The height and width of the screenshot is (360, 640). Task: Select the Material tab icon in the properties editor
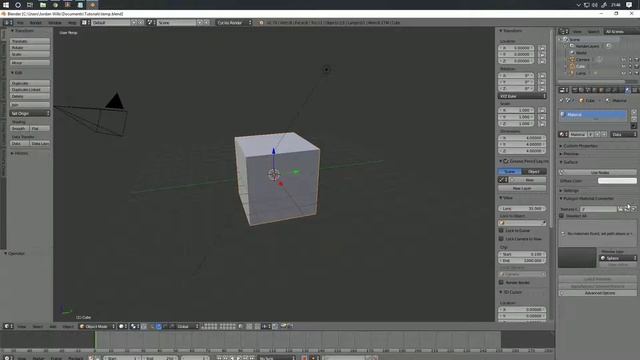[x=628, y=90]
